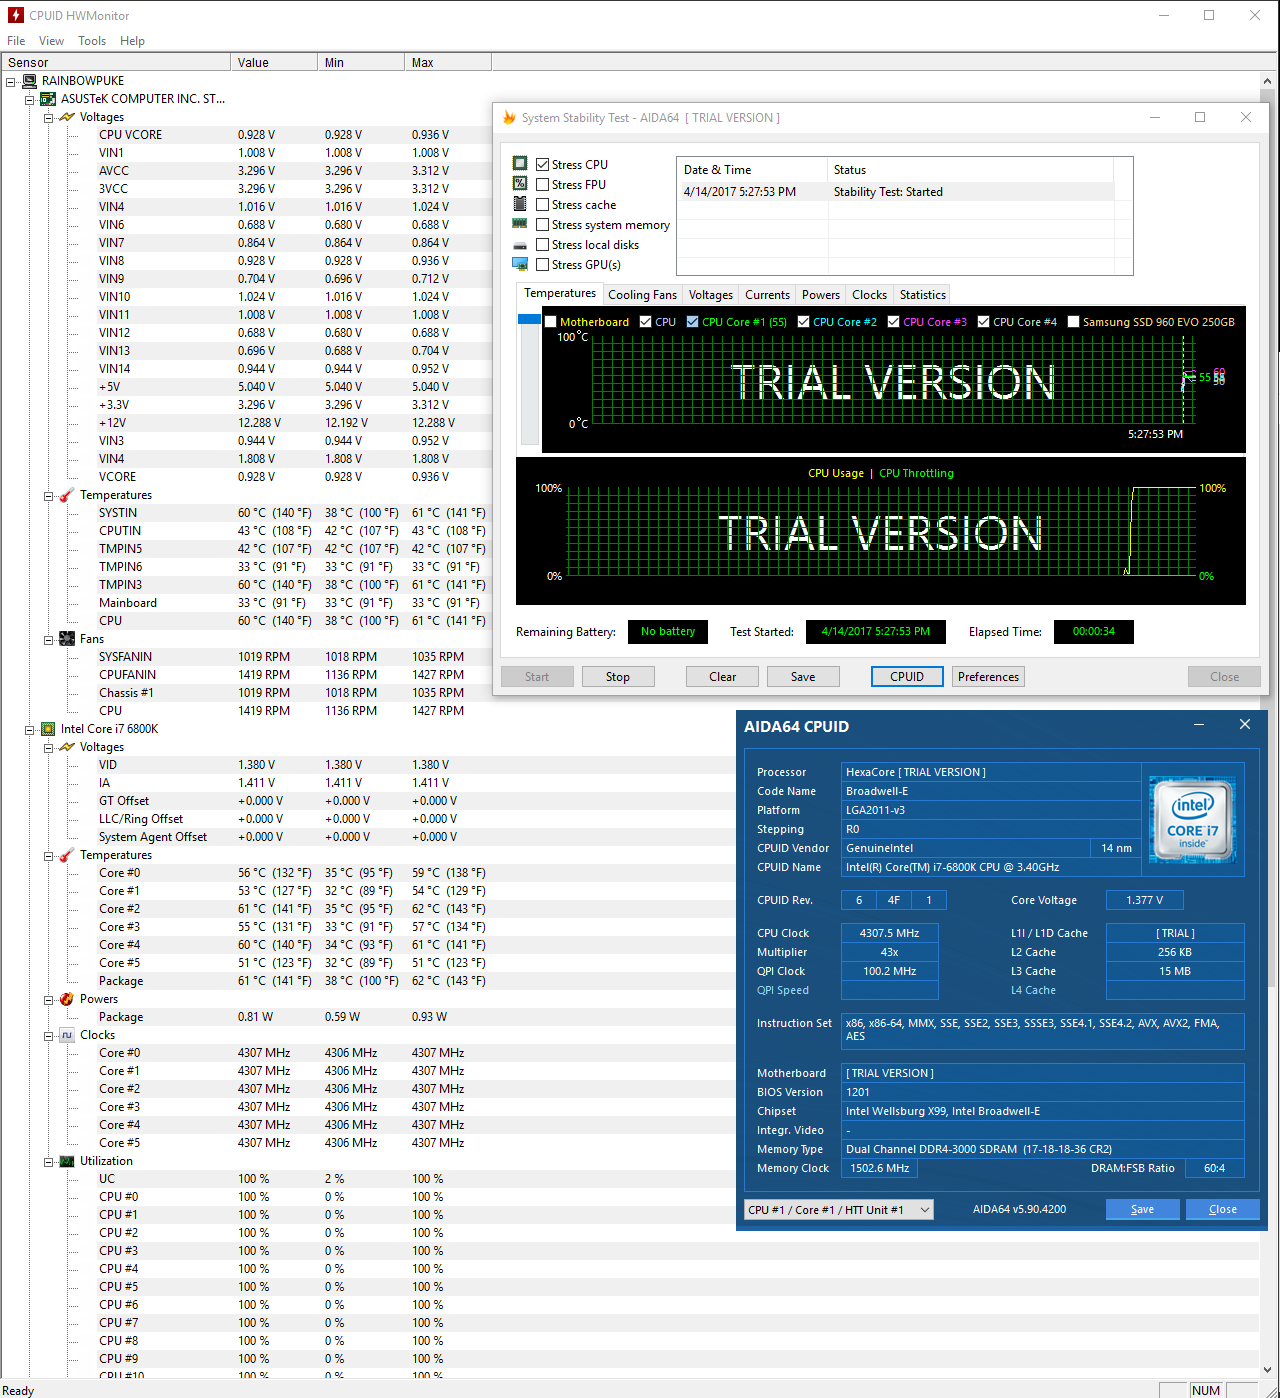This screenshot has width=1280, height=1398.
Task: Click the CPU Throttling graph label
Action: click(x=916, y=474)
